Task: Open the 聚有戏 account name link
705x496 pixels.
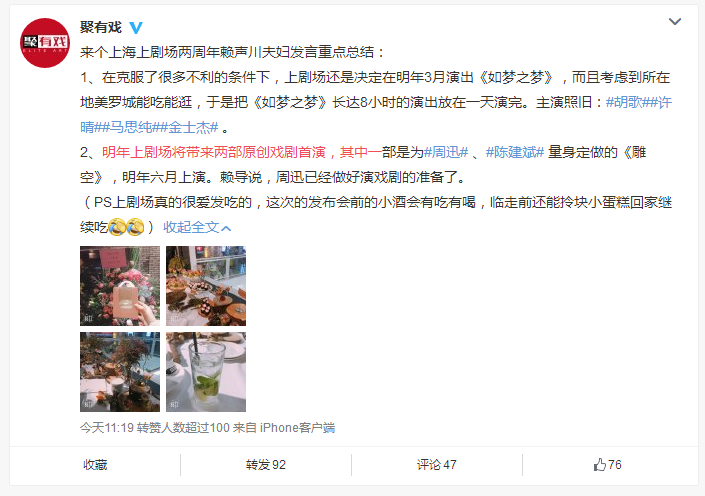Action: (x=101, y=27)
